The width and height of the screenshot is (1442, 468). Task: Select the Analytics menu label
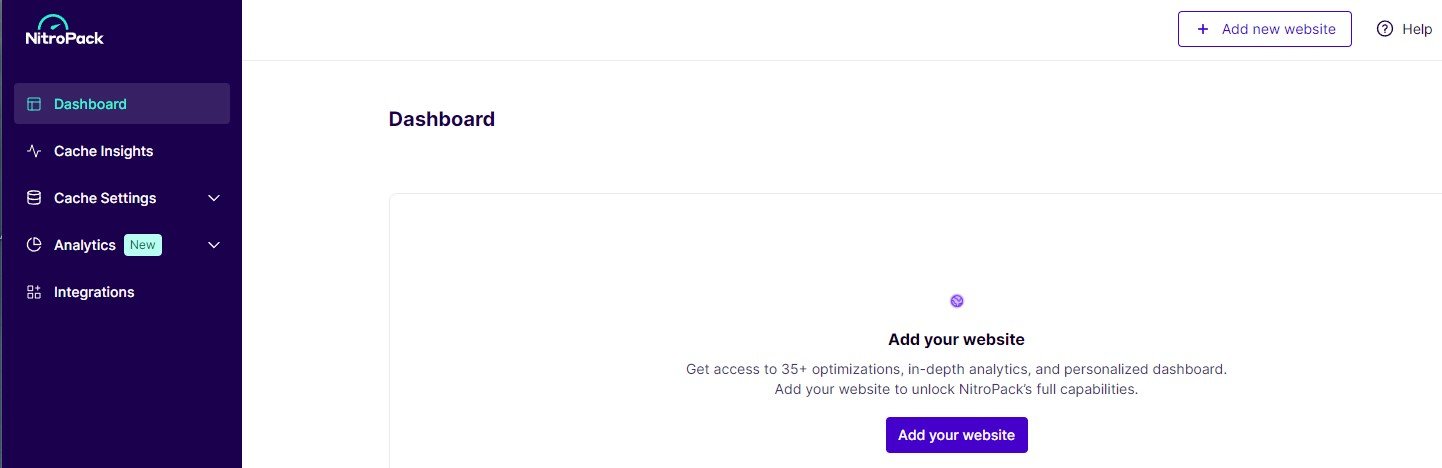85,245
